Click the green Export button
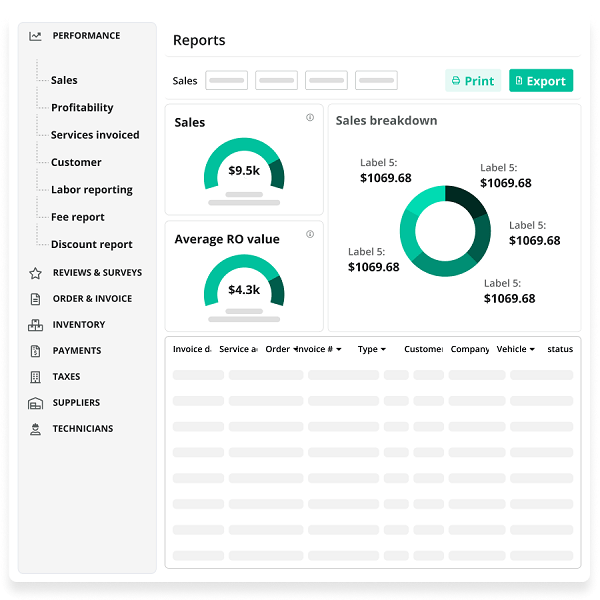This screenshot has height=600, width=600. (540, 81)
